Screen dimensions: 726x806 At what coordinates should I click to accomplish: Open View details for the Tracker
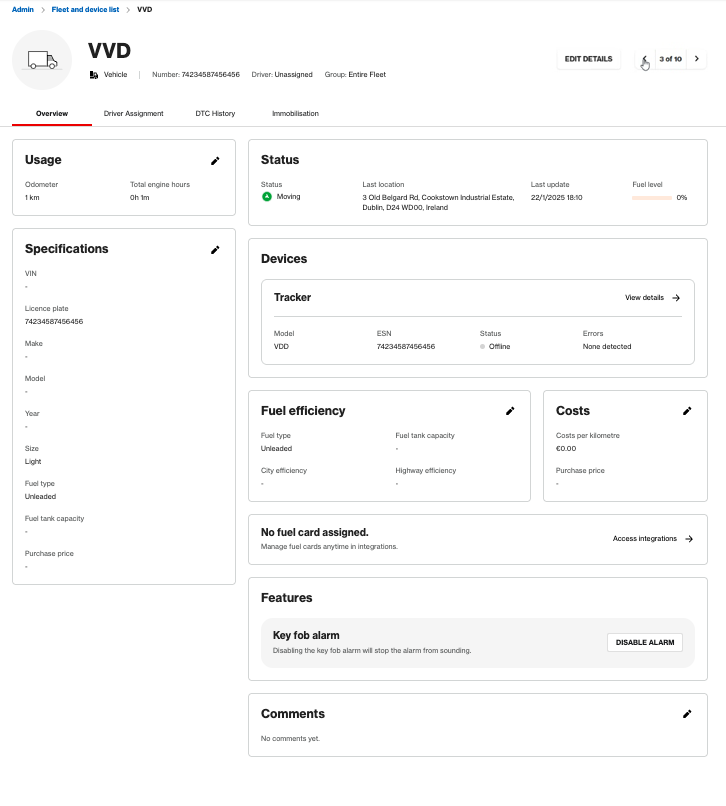click(x=652, y=298)
